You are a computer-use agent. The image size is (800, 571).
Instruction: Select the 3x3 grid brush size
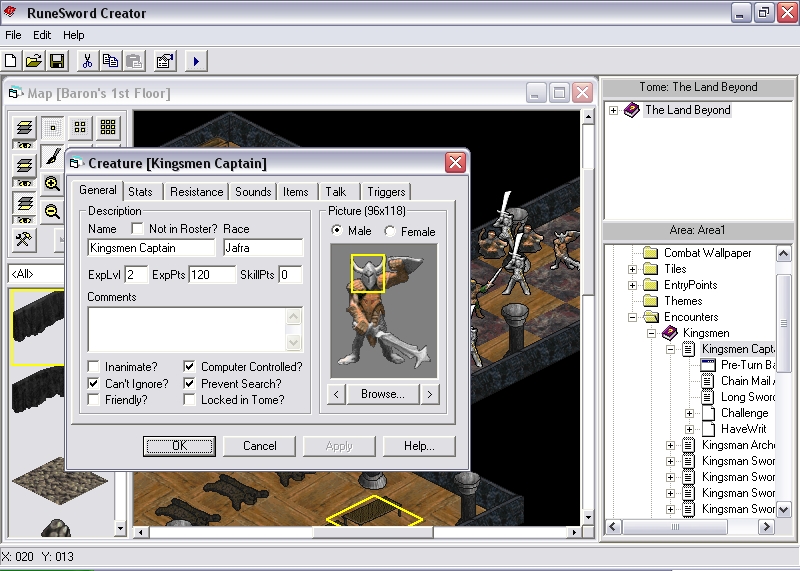tap(108, 127)
